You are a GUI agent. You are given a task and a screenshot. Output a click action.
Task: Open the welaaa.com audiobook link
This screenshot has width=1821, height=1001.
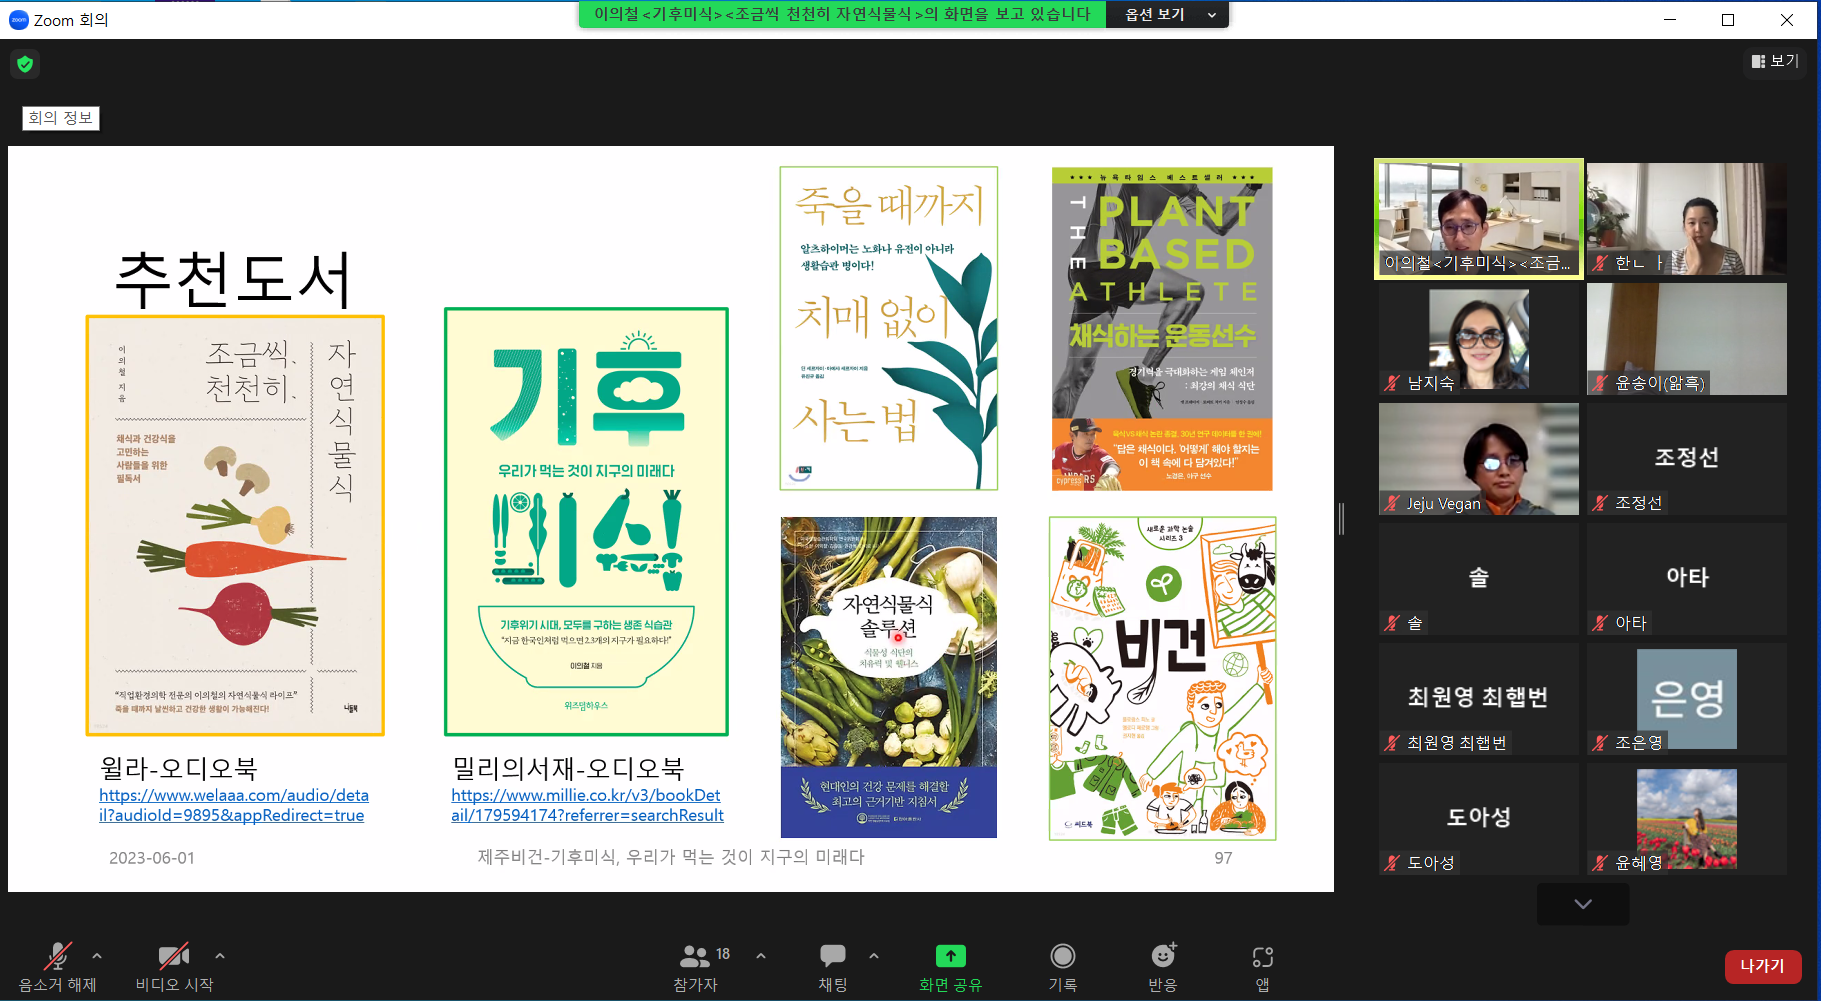click(234, 805)
